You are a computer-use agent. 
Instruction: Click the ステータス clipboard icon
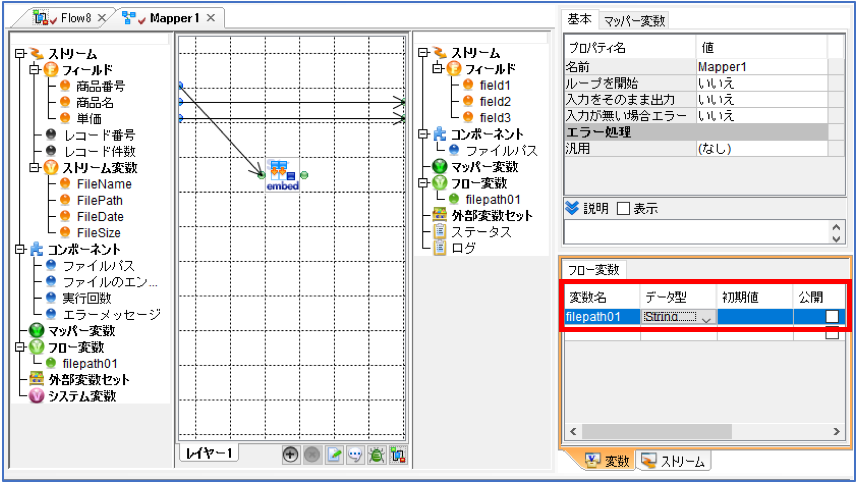pyautogui.click(x=439, y=231)
